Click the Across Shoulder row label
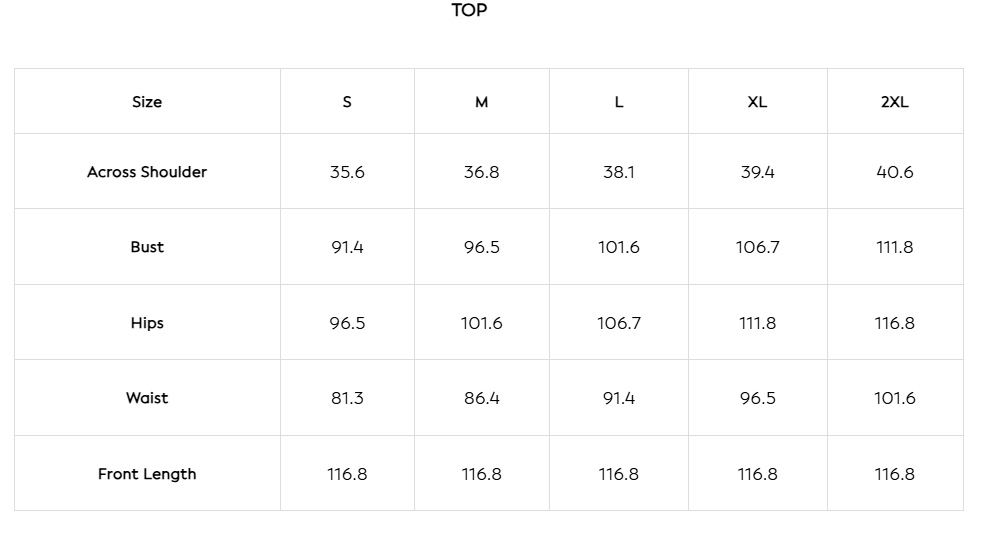This screenshot has width=981, height=550. 147,172
